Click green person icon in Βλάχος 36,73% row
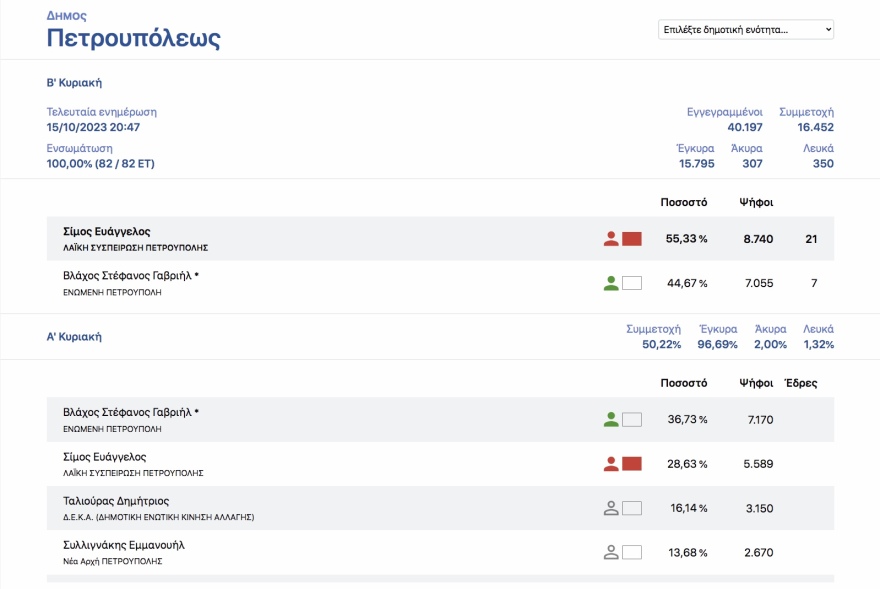 [611, 420]
